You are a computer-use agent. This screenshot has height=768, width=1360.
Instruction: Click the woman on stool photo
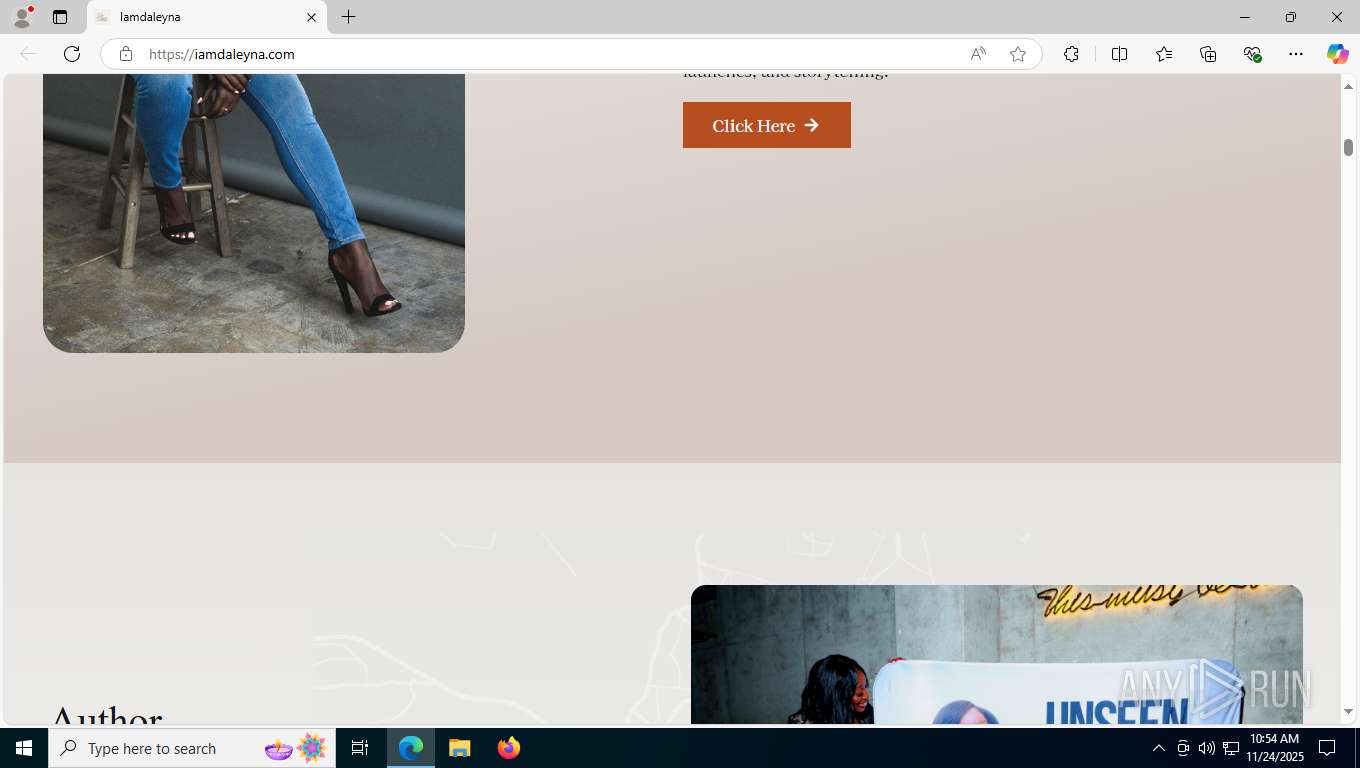[254, 213]
